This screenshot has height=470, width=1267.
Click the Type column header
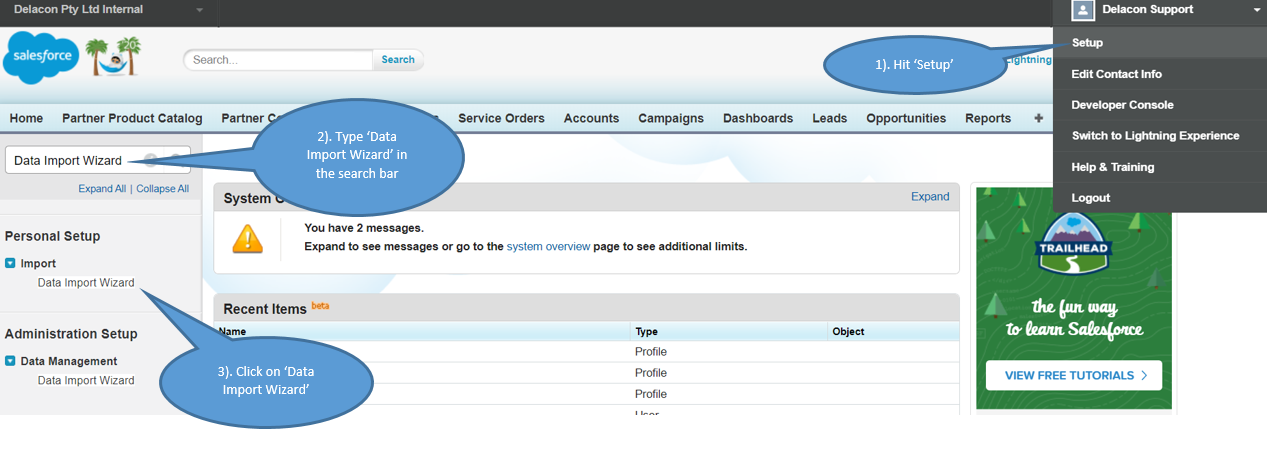tap(646, 332)
